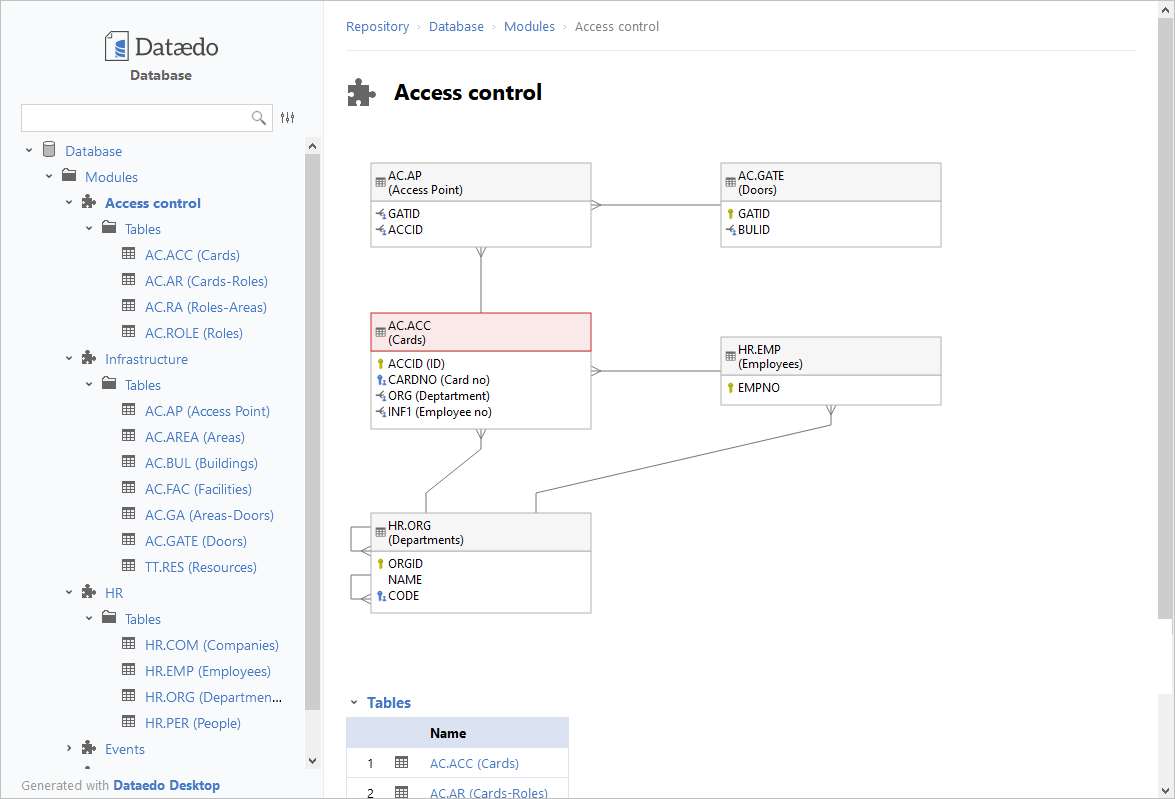Select the HR.EMP (Employees) diagram entity header

tap(830, 357)
